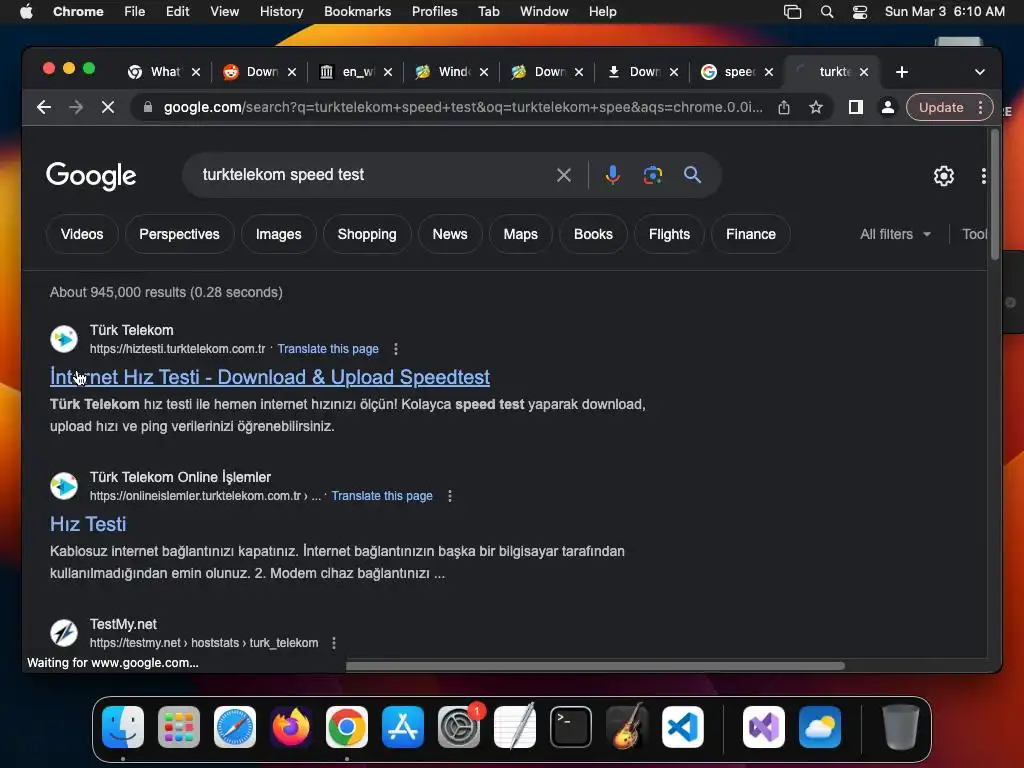Screen dimensions: 1024x768
Task: Open the Profiles menu
Action: coord(434,12)
